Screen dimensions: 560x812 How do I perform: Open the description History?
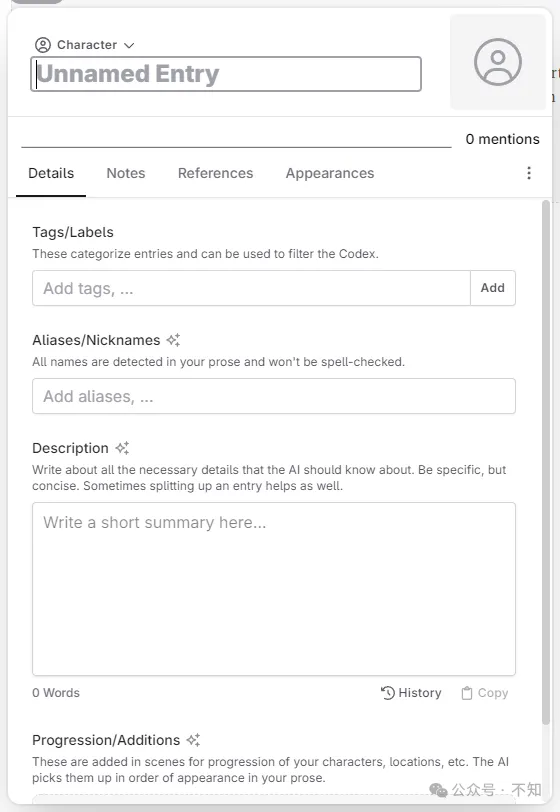point(411,693)
